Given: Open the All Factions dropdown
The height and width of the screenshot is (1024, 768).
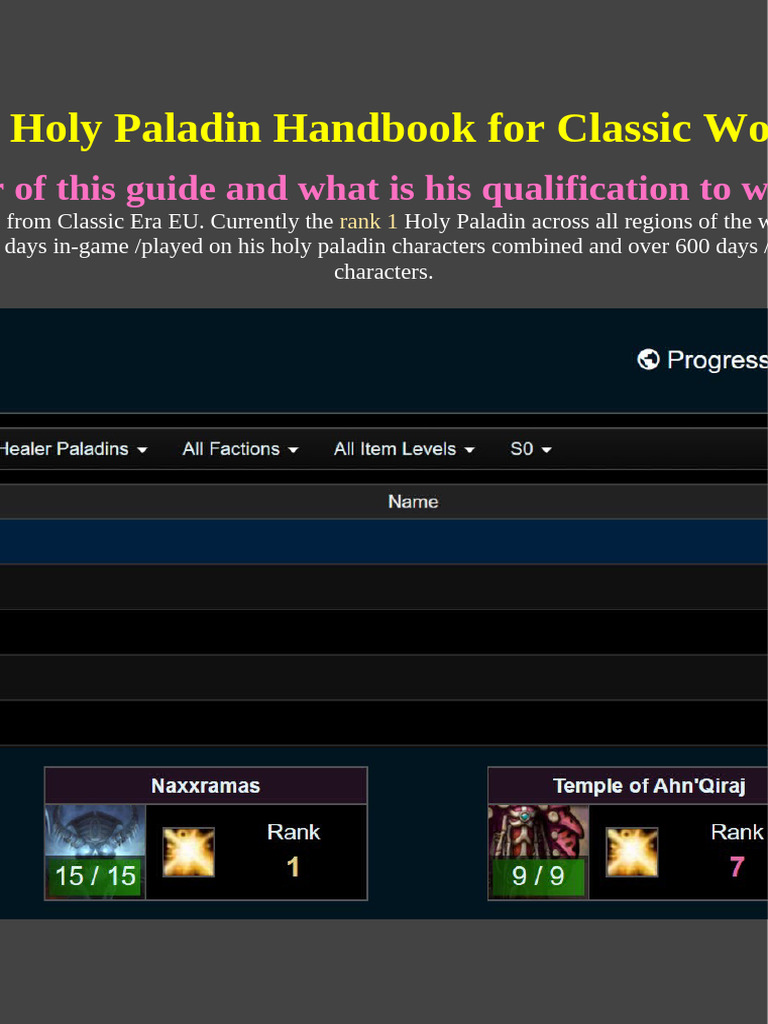Looking at the screenshot, I should (x=240, y=449).
